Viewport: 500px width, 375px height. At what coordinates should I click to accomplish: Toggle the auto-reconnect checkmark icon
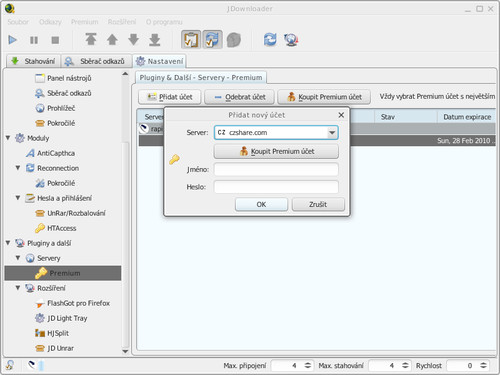pos(212,40)
